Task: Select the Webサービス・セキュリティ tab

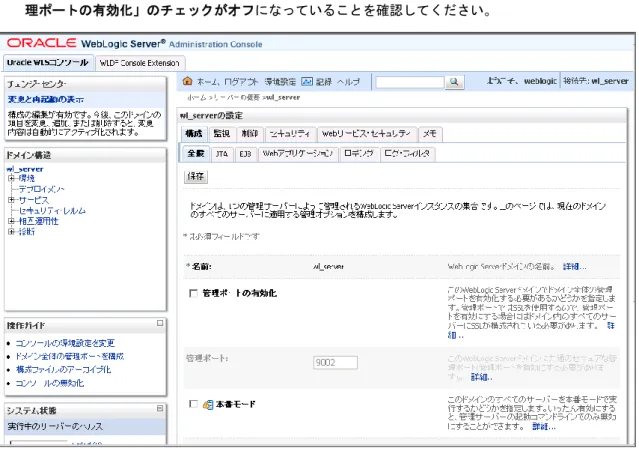Action: (367, 134)
